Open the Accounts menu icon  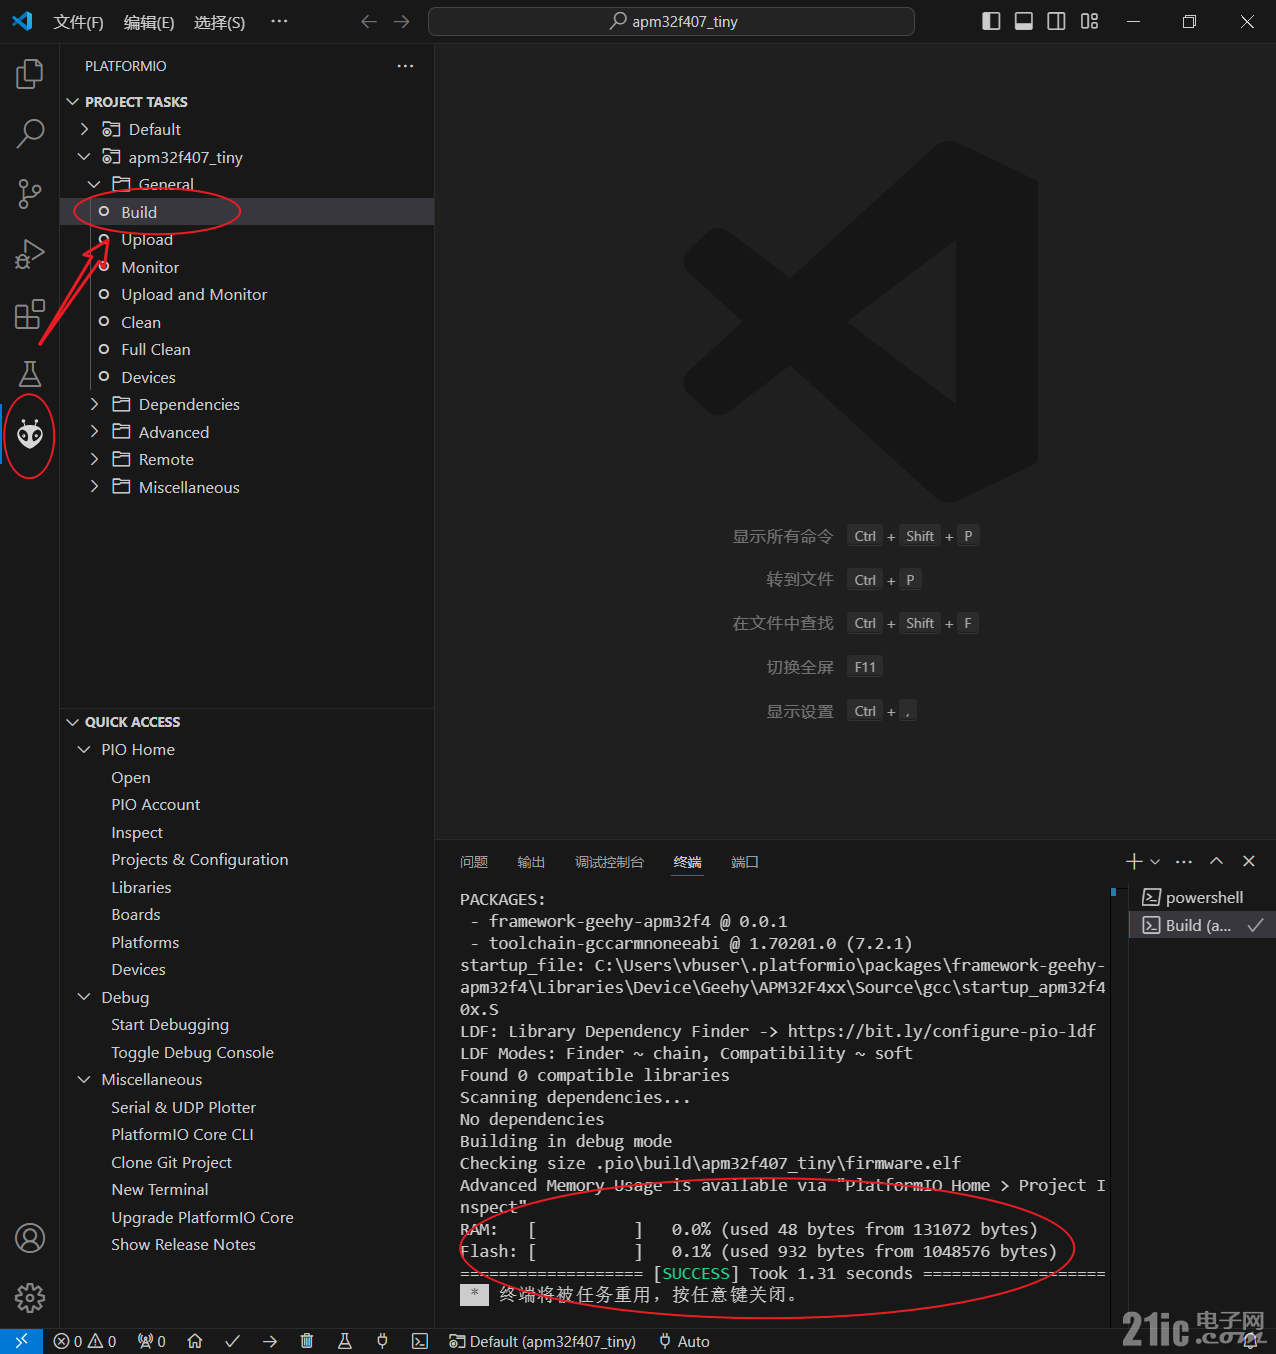click(30, 1238)
